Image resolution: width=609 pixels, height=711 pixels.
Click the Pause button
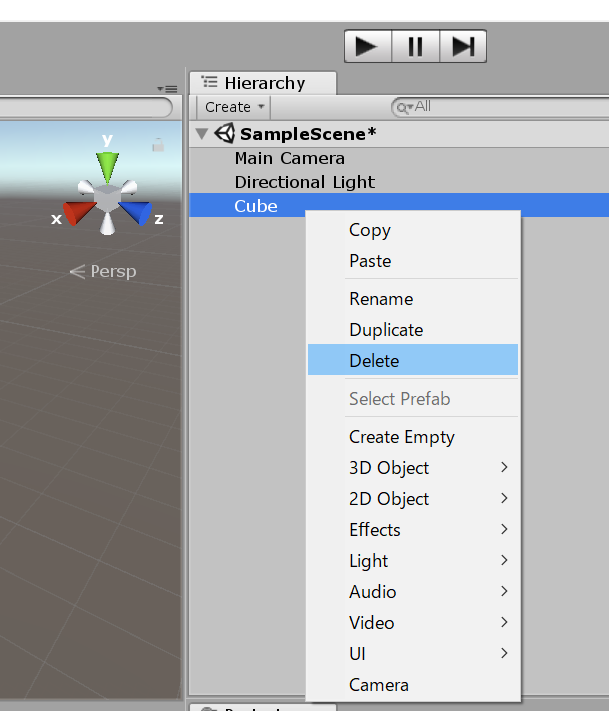tap(415, 46)
